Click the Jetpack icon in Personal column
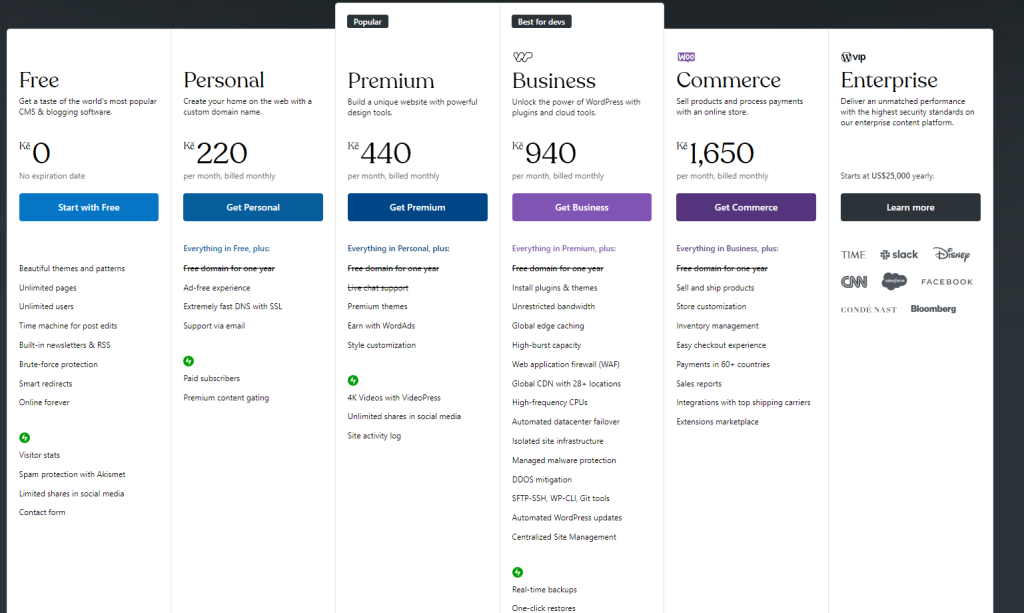The height and width of the screenshot is (613, 1024). [x=188, y=361]
